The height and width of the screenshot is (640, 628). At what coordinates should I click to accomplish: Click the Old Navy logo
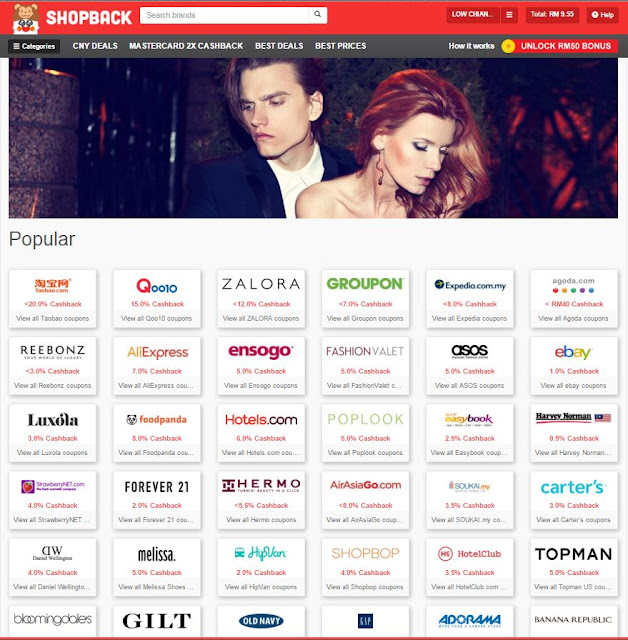tap(261, 621)
